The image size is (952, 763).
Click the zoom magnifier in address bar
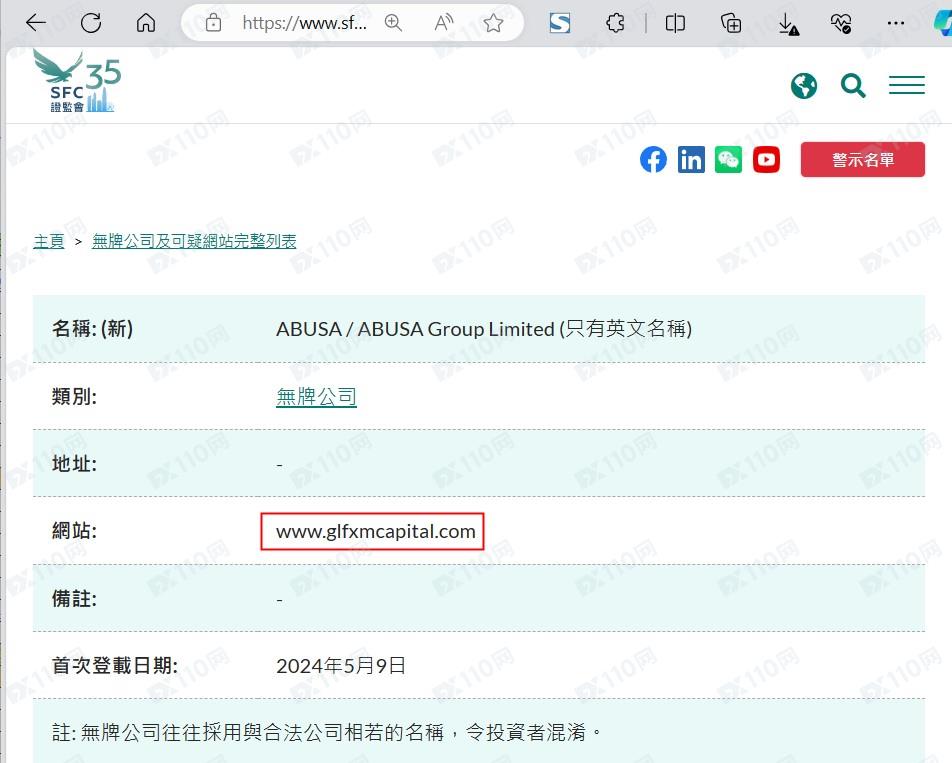tap(393, 23)
